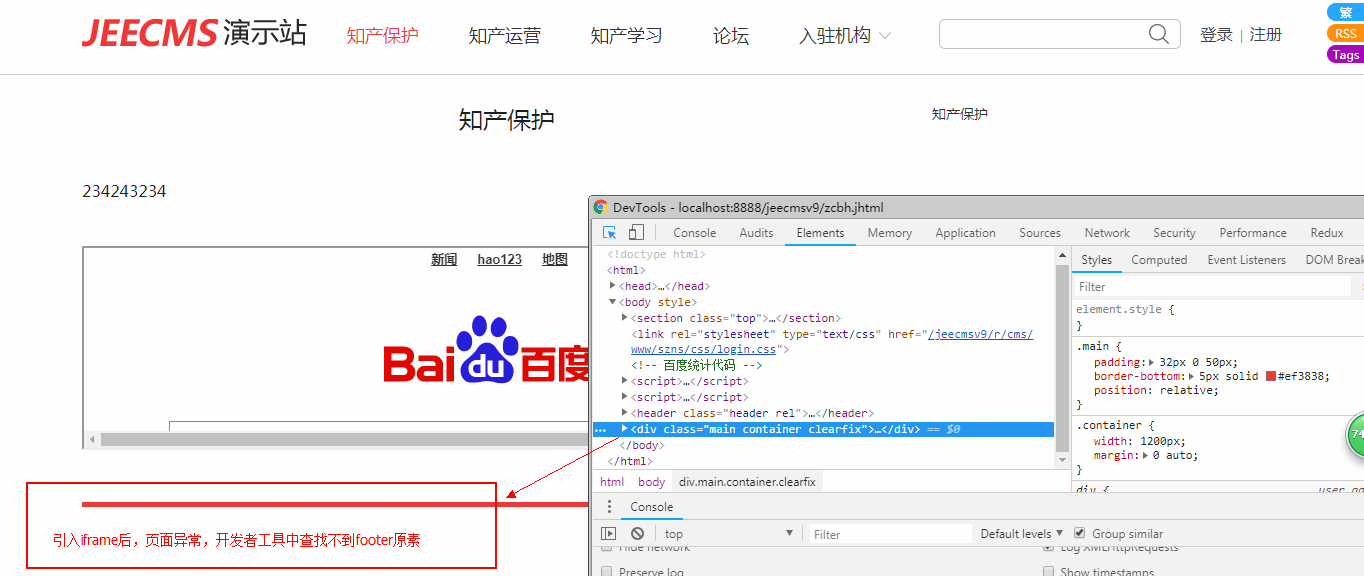Viewport: 1364px width, 576px height.
Task: Open the Memory tab
Action: tap(889, 233)
